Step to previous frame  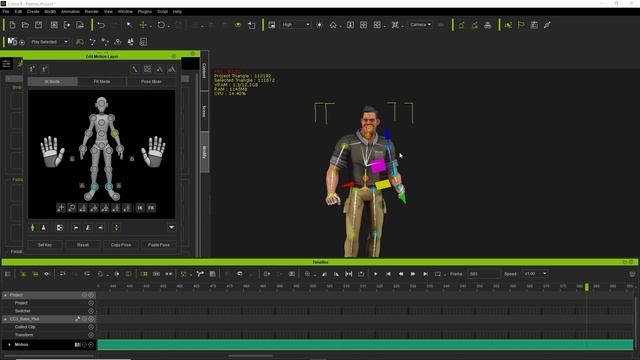[x=401, y=274]
